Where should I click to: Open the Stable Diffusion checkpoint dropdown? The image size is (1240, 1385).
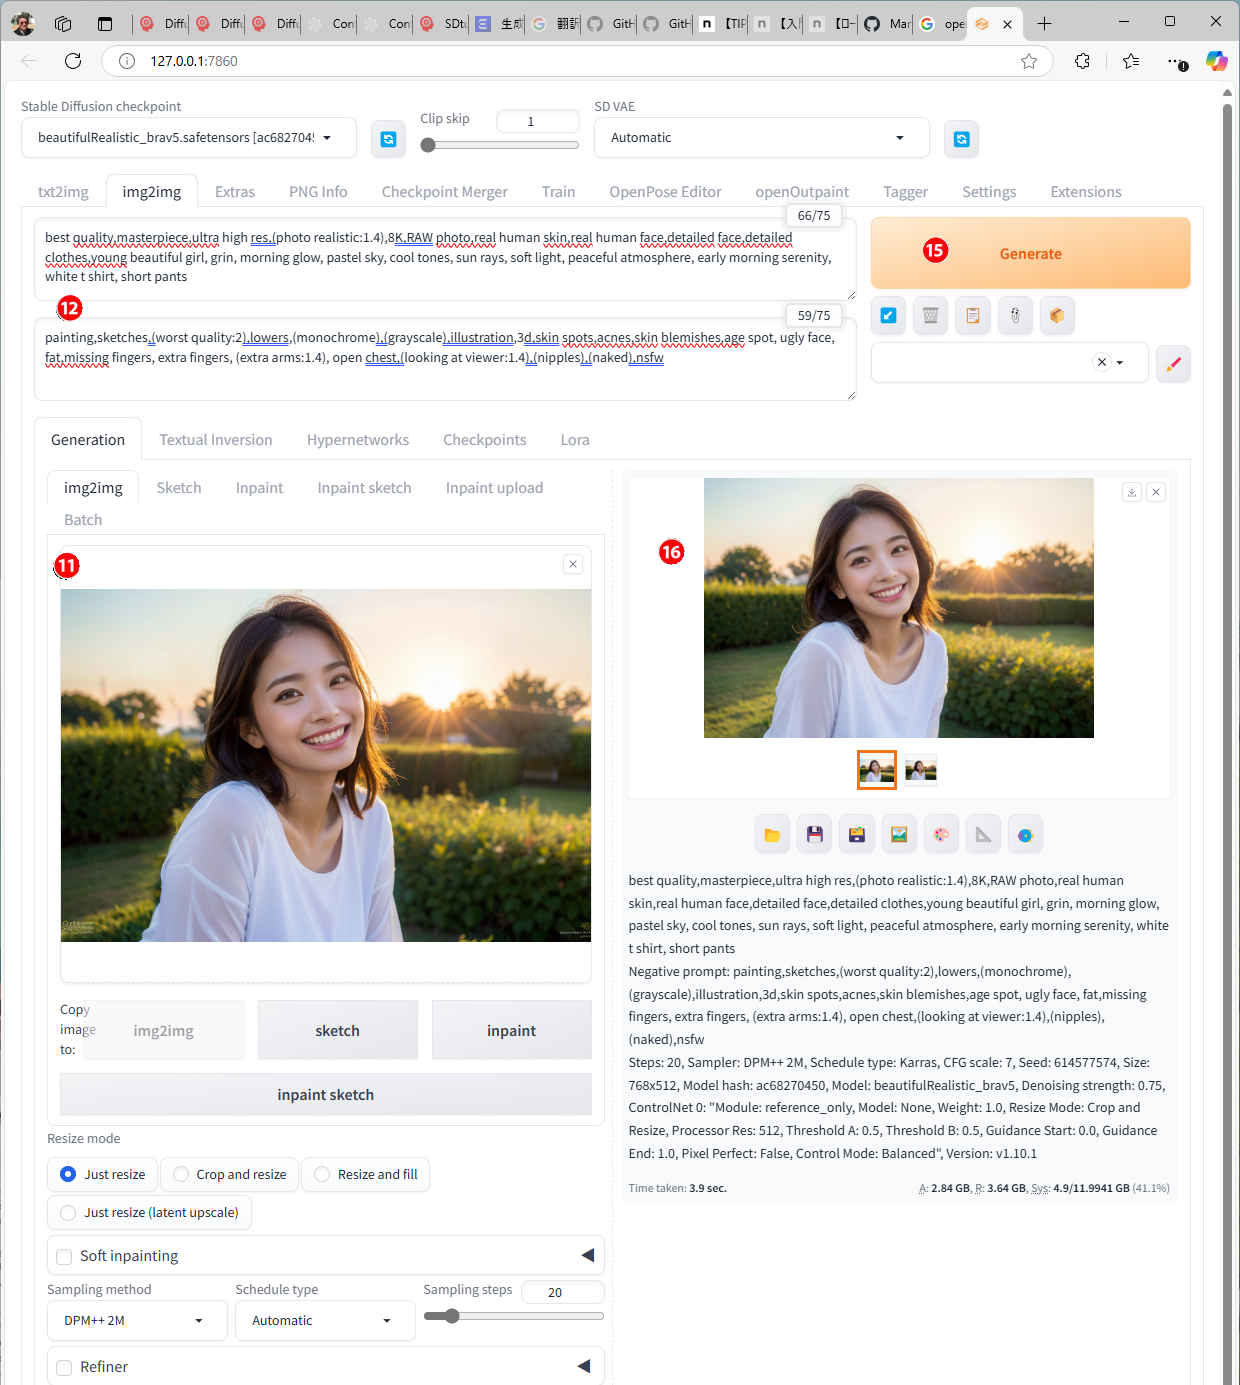188,138
